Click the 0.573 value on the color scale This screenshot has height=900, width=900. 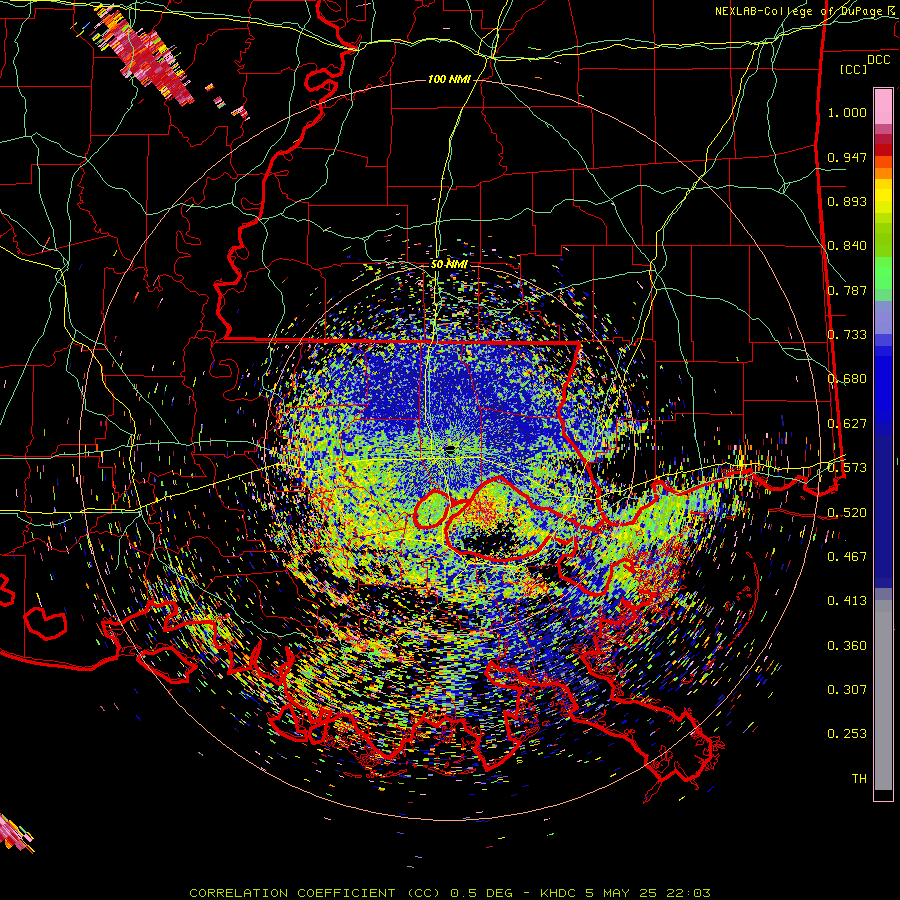click(847, 468)
